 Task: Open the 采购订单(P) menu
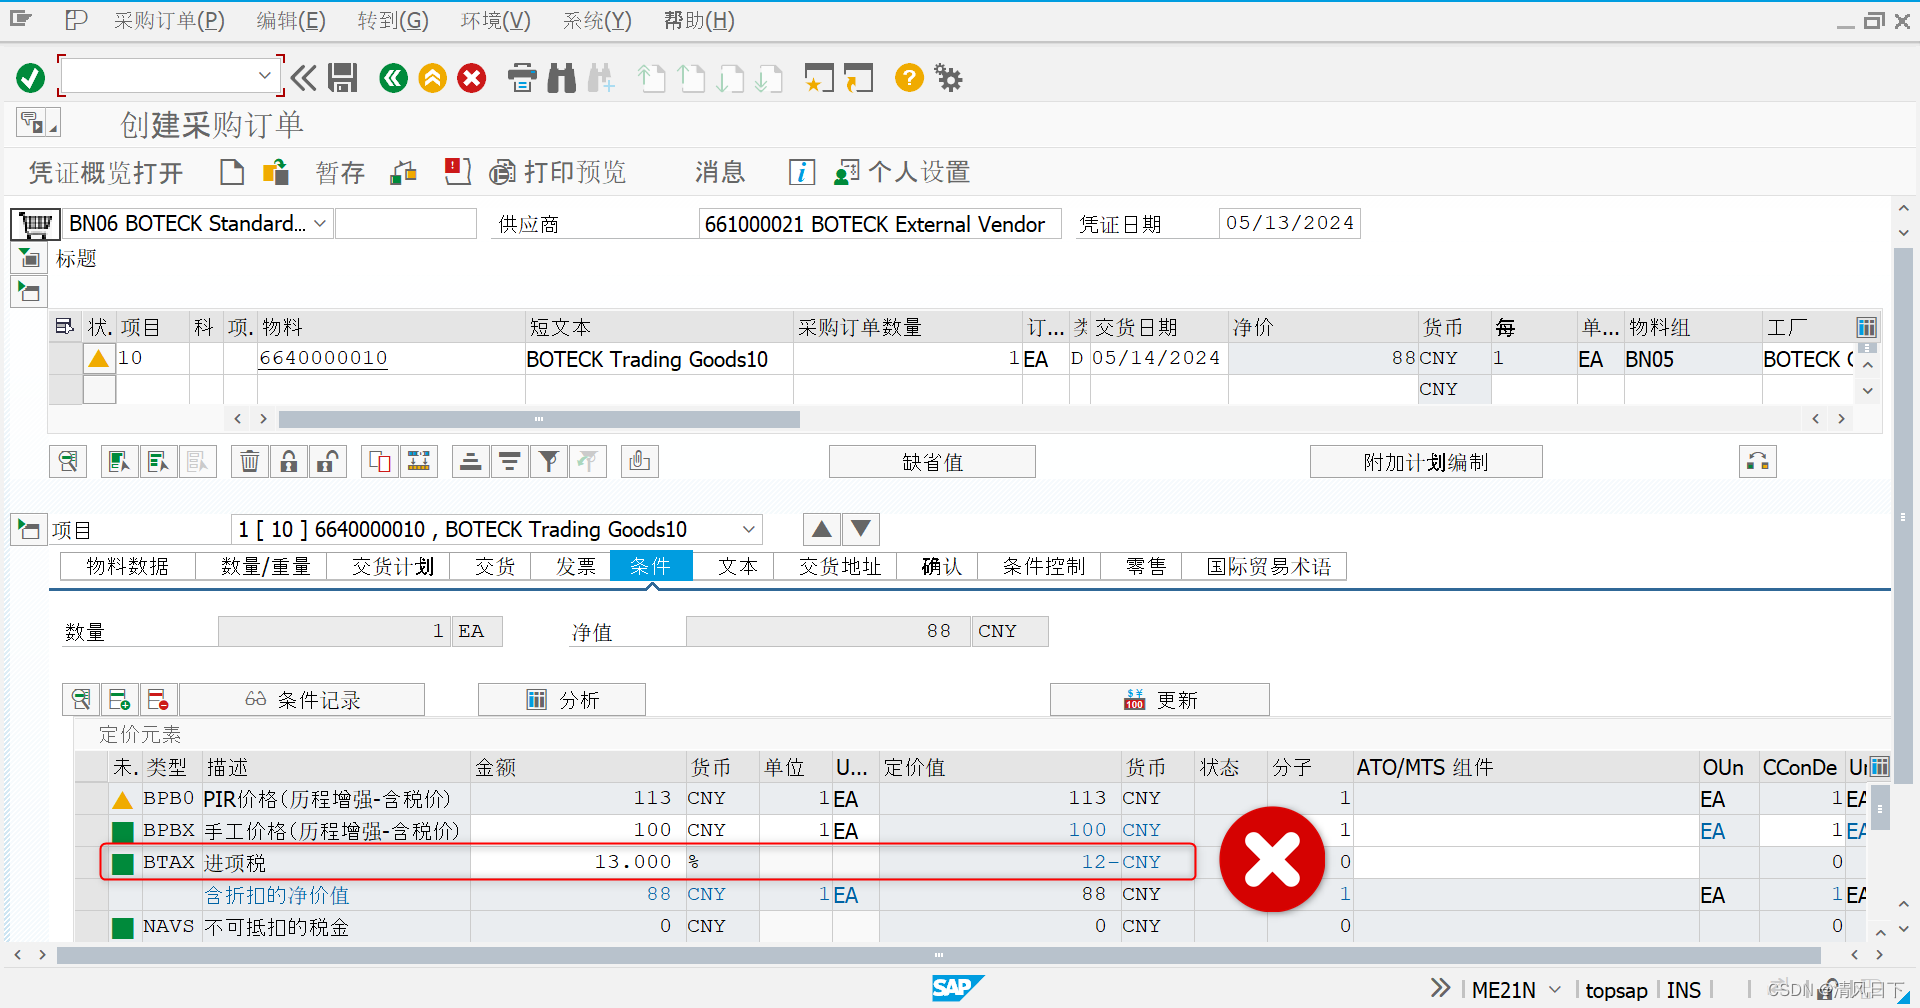point(169,20)
